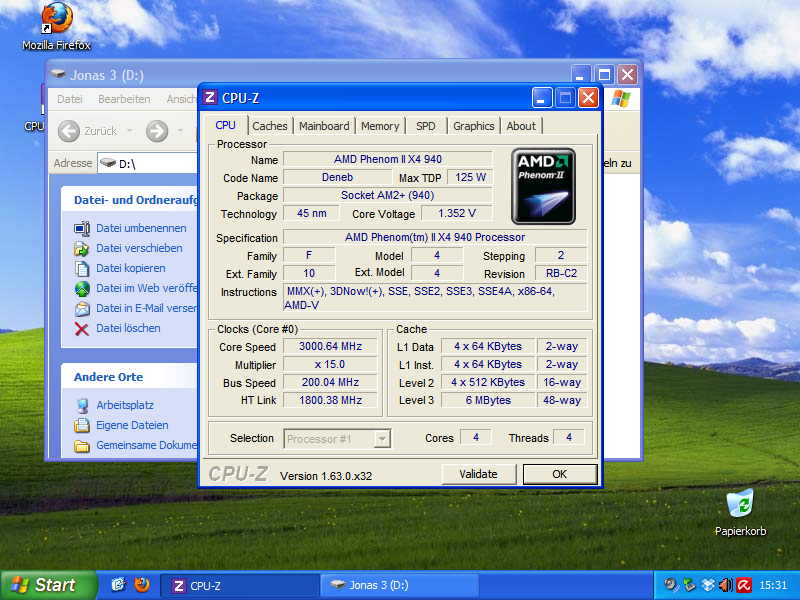800x600 pixels.
Task: Click the CPU-Z title bar Z icon
Action: 210,97
